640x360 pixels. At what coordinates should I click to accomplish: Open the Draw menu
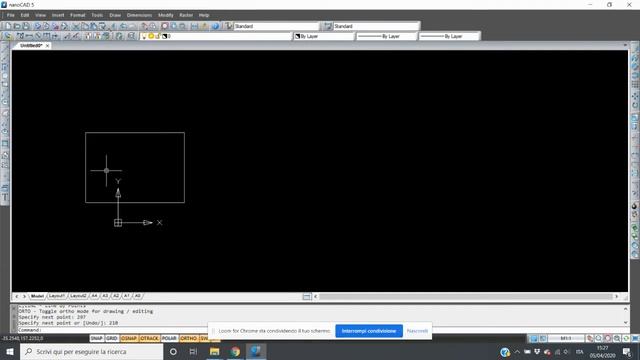(x=115, y=15)
